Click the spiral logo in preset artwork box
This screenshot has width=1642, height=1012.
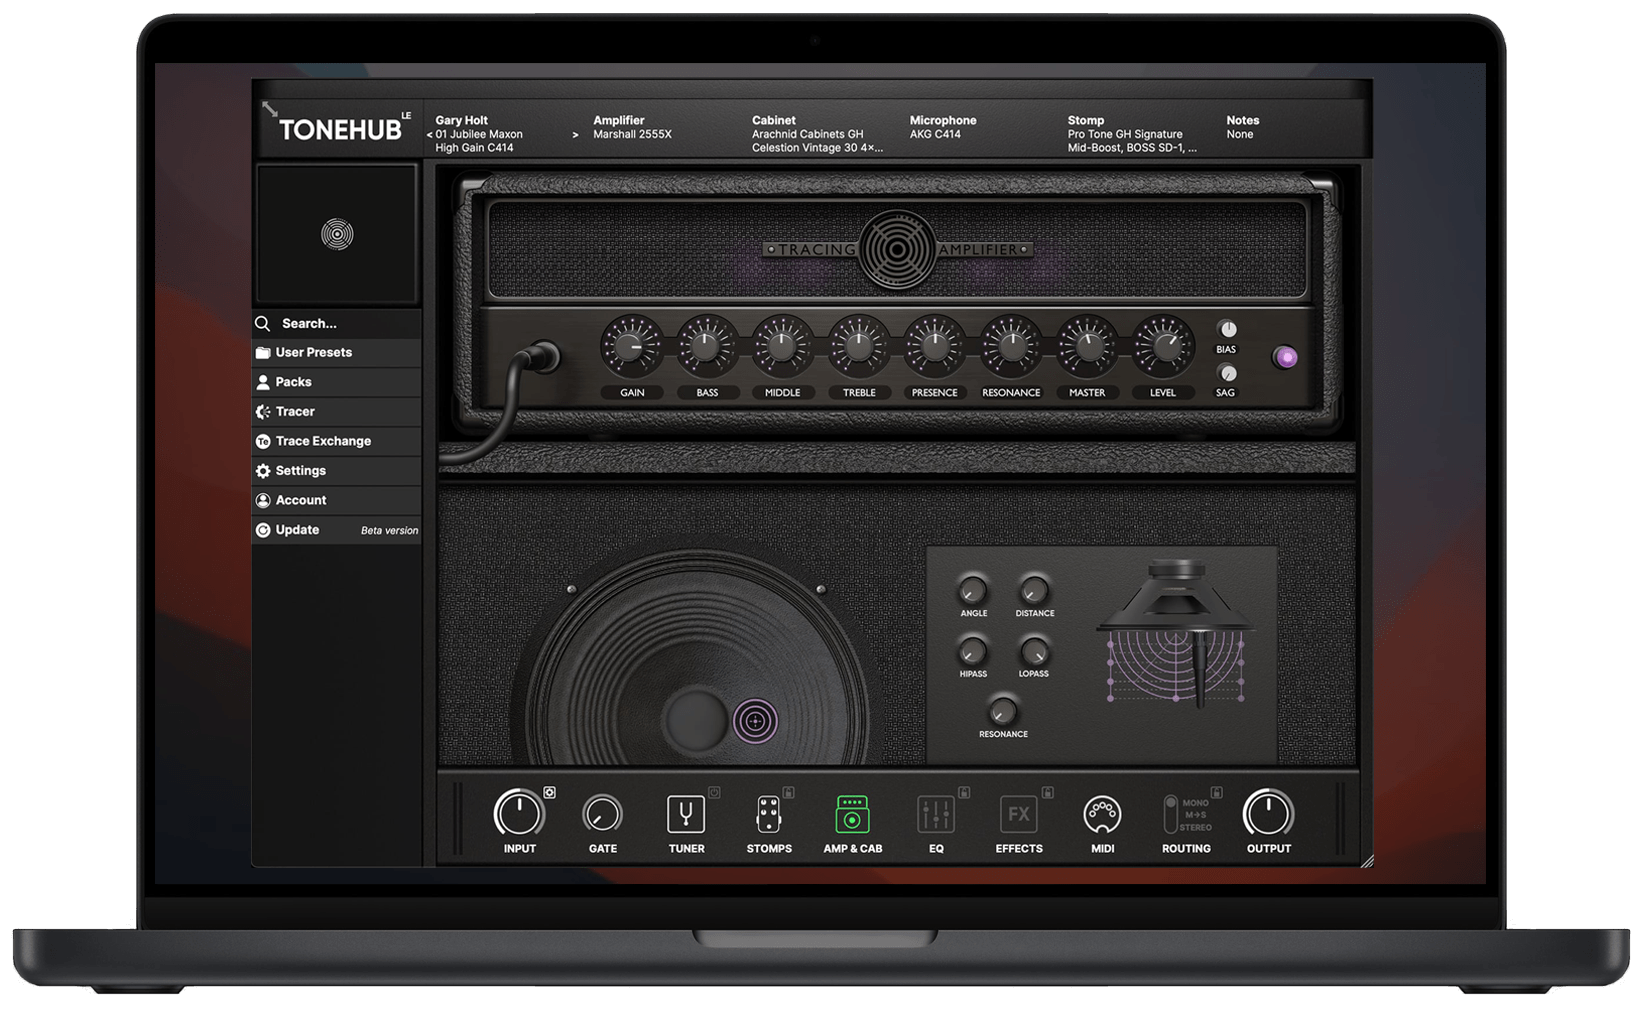337,234
